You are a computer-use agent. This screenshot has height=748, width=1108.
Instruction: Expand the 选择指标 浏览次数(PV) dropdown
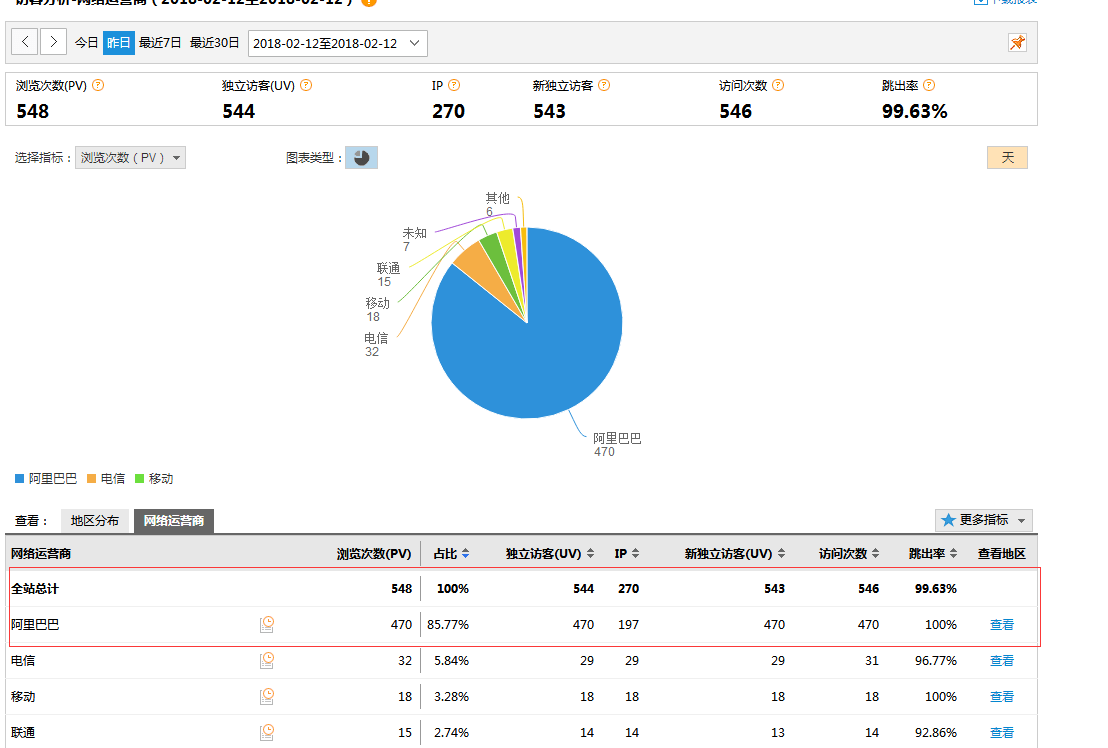(x=130, y=158)
